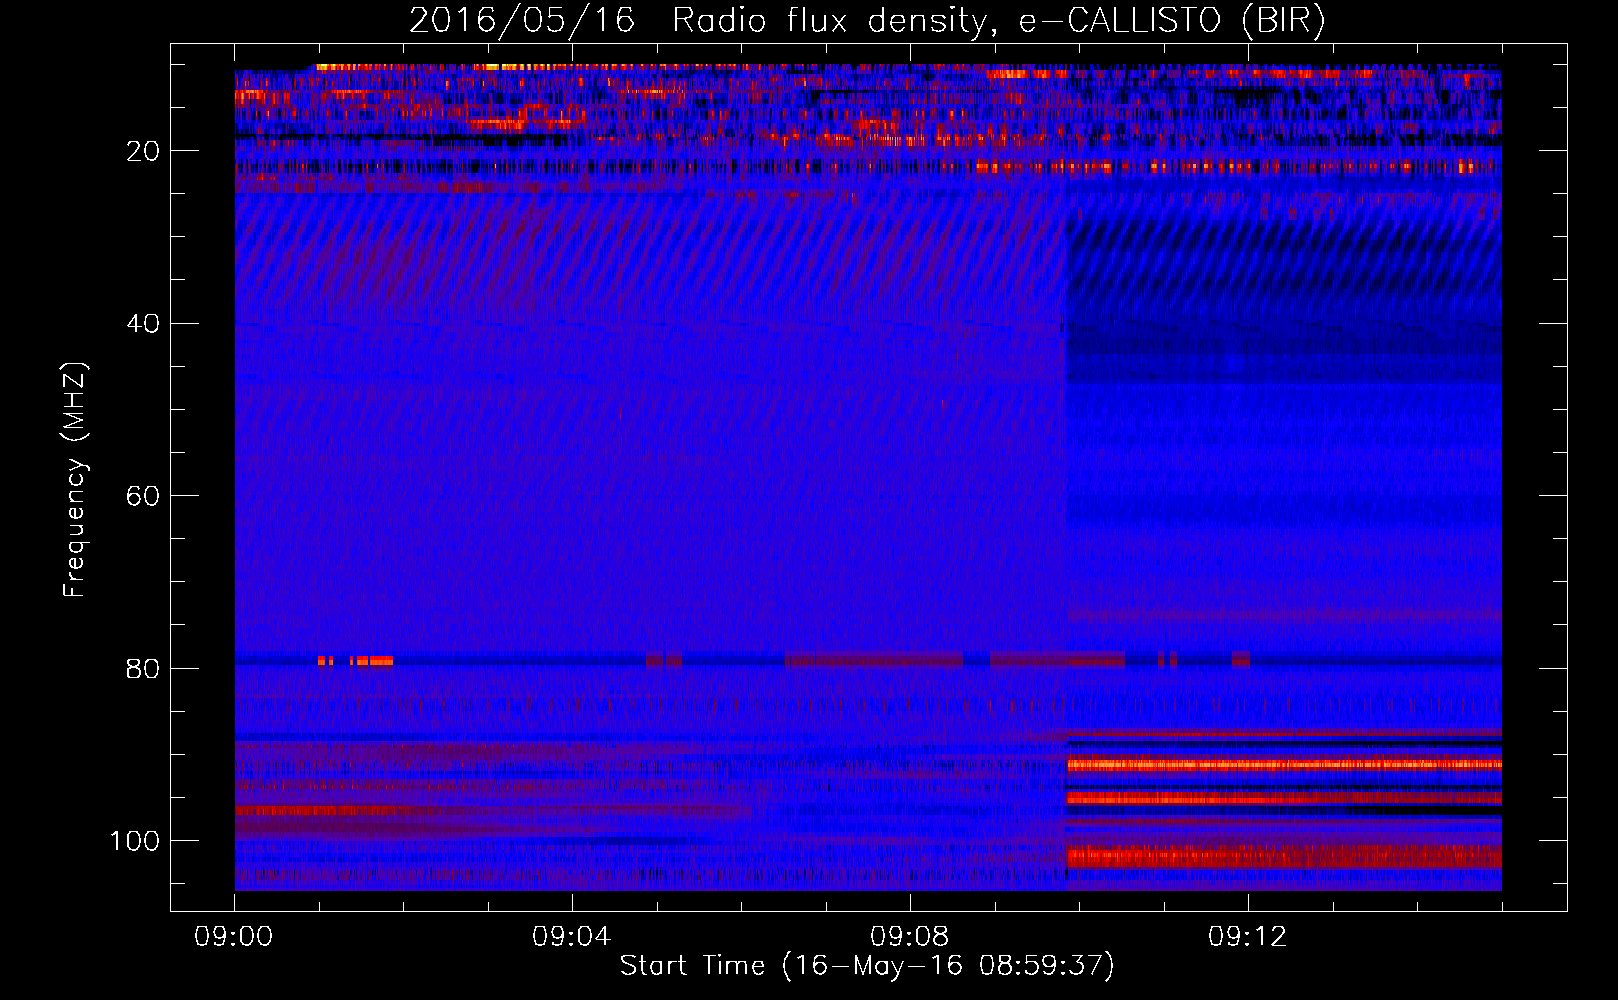Click the wide red band near 102 MHz after 09:10
The image size is (1618, 1000).
click(x=1284, y=857)
